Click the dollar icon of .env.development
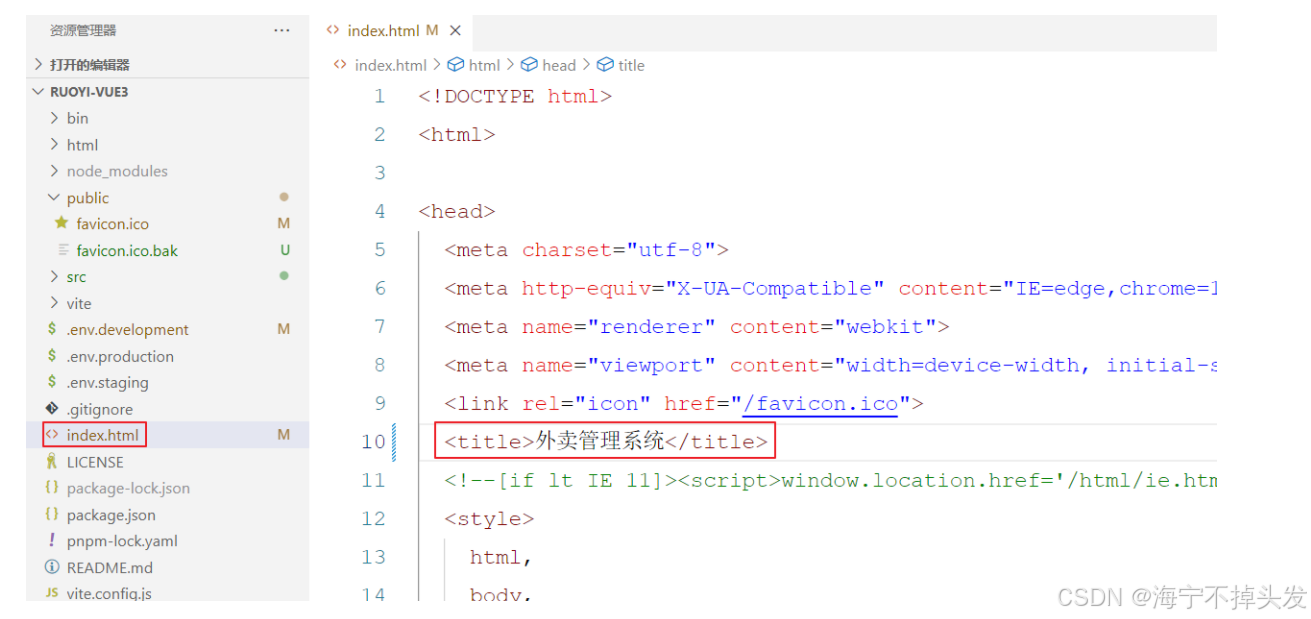1311x619 pixels. 52,329
